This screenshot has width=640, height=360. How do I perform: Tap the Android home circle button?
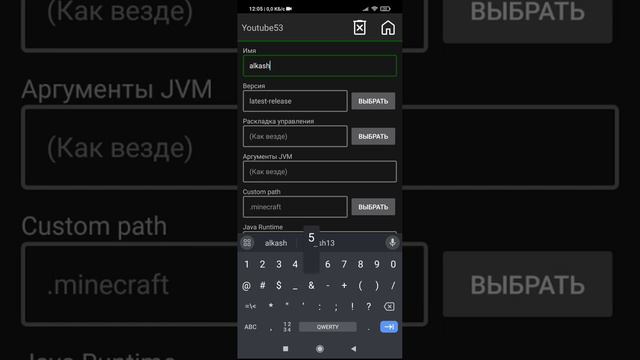tap(320, 349)
